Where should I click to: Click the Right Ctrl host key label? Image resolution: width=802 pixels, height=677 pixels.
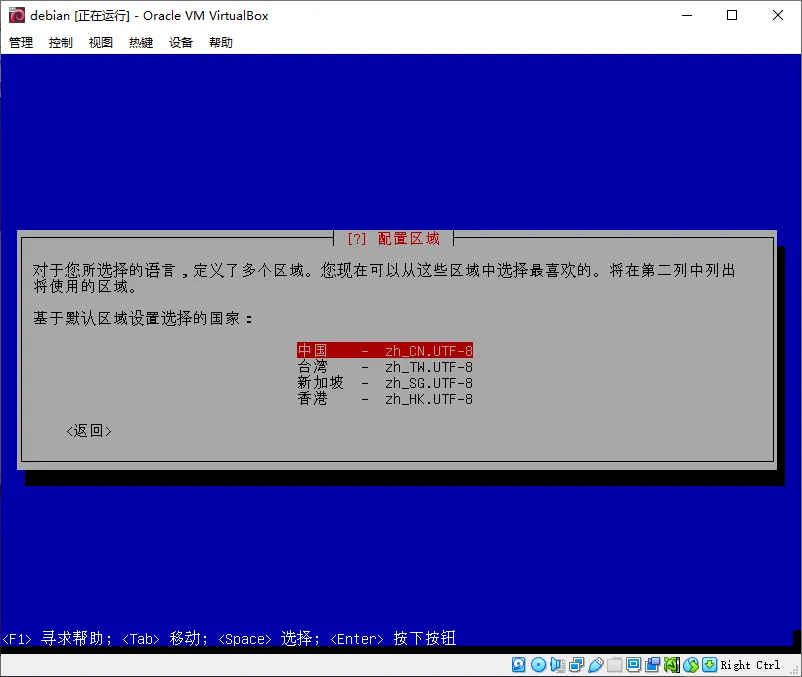(x=750, y=665)
